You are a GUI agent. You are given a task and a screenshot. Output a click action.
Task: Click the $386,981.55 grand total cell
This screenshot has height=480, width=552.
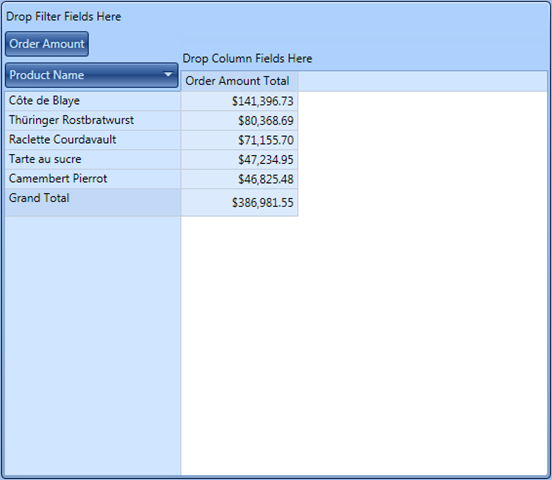point(239,202)
